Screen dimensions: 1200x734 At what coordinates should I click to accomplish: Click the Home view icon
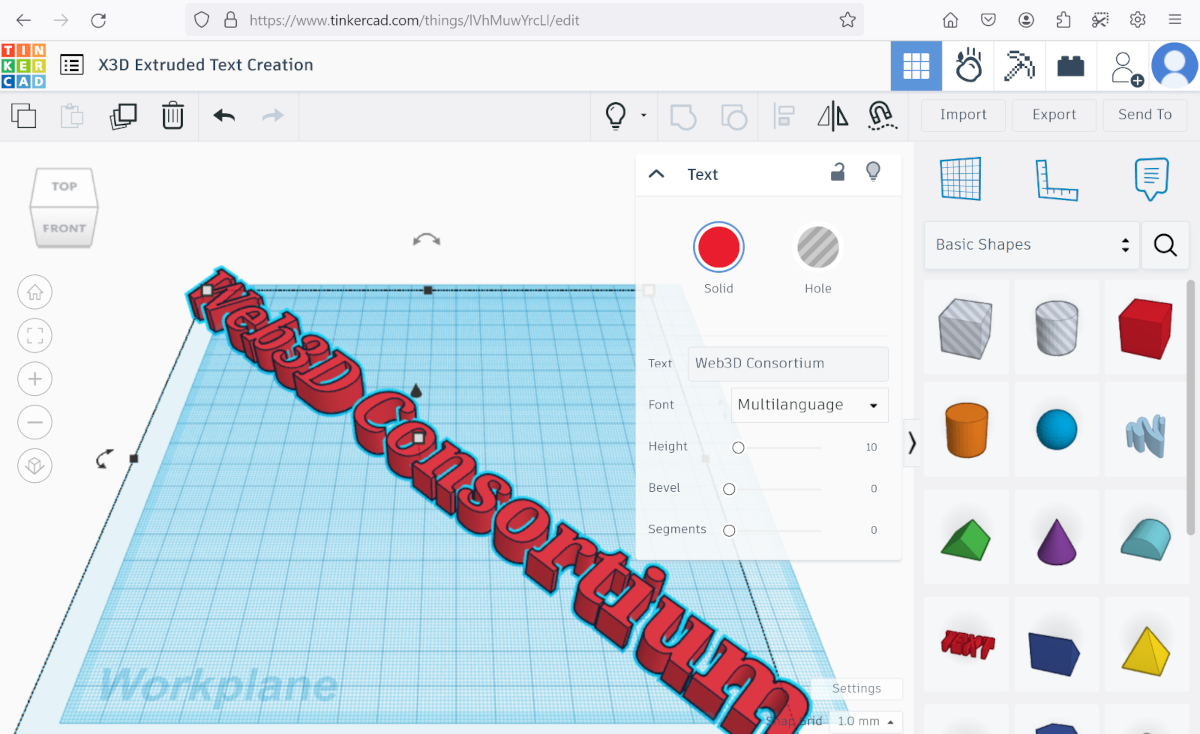tap(35, 293)
